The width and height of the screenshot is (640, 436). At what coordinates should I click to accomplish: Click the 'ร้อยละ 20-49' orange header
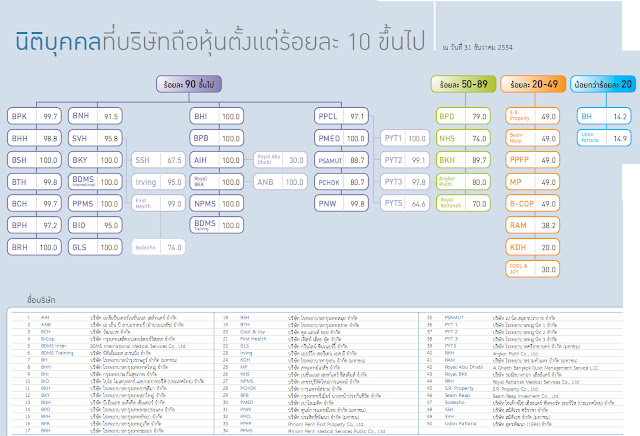533,84
